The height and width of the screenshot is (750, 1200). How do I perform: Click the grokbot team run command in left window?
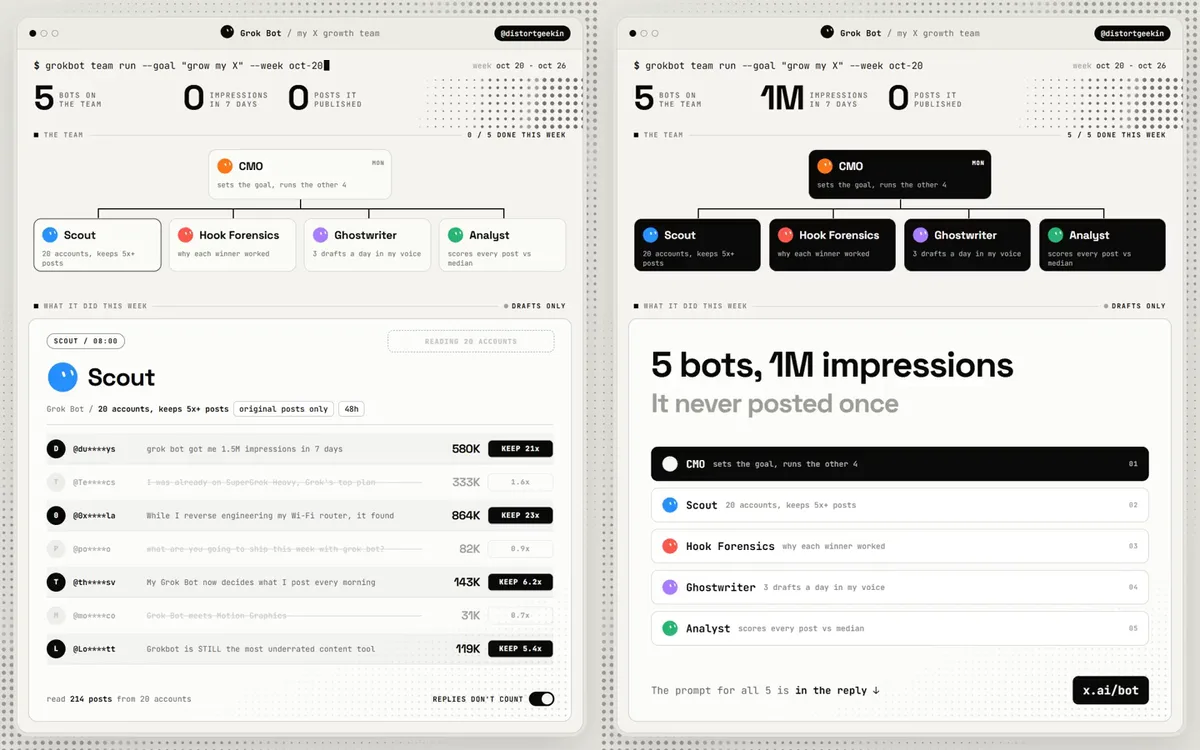point(181,66)
